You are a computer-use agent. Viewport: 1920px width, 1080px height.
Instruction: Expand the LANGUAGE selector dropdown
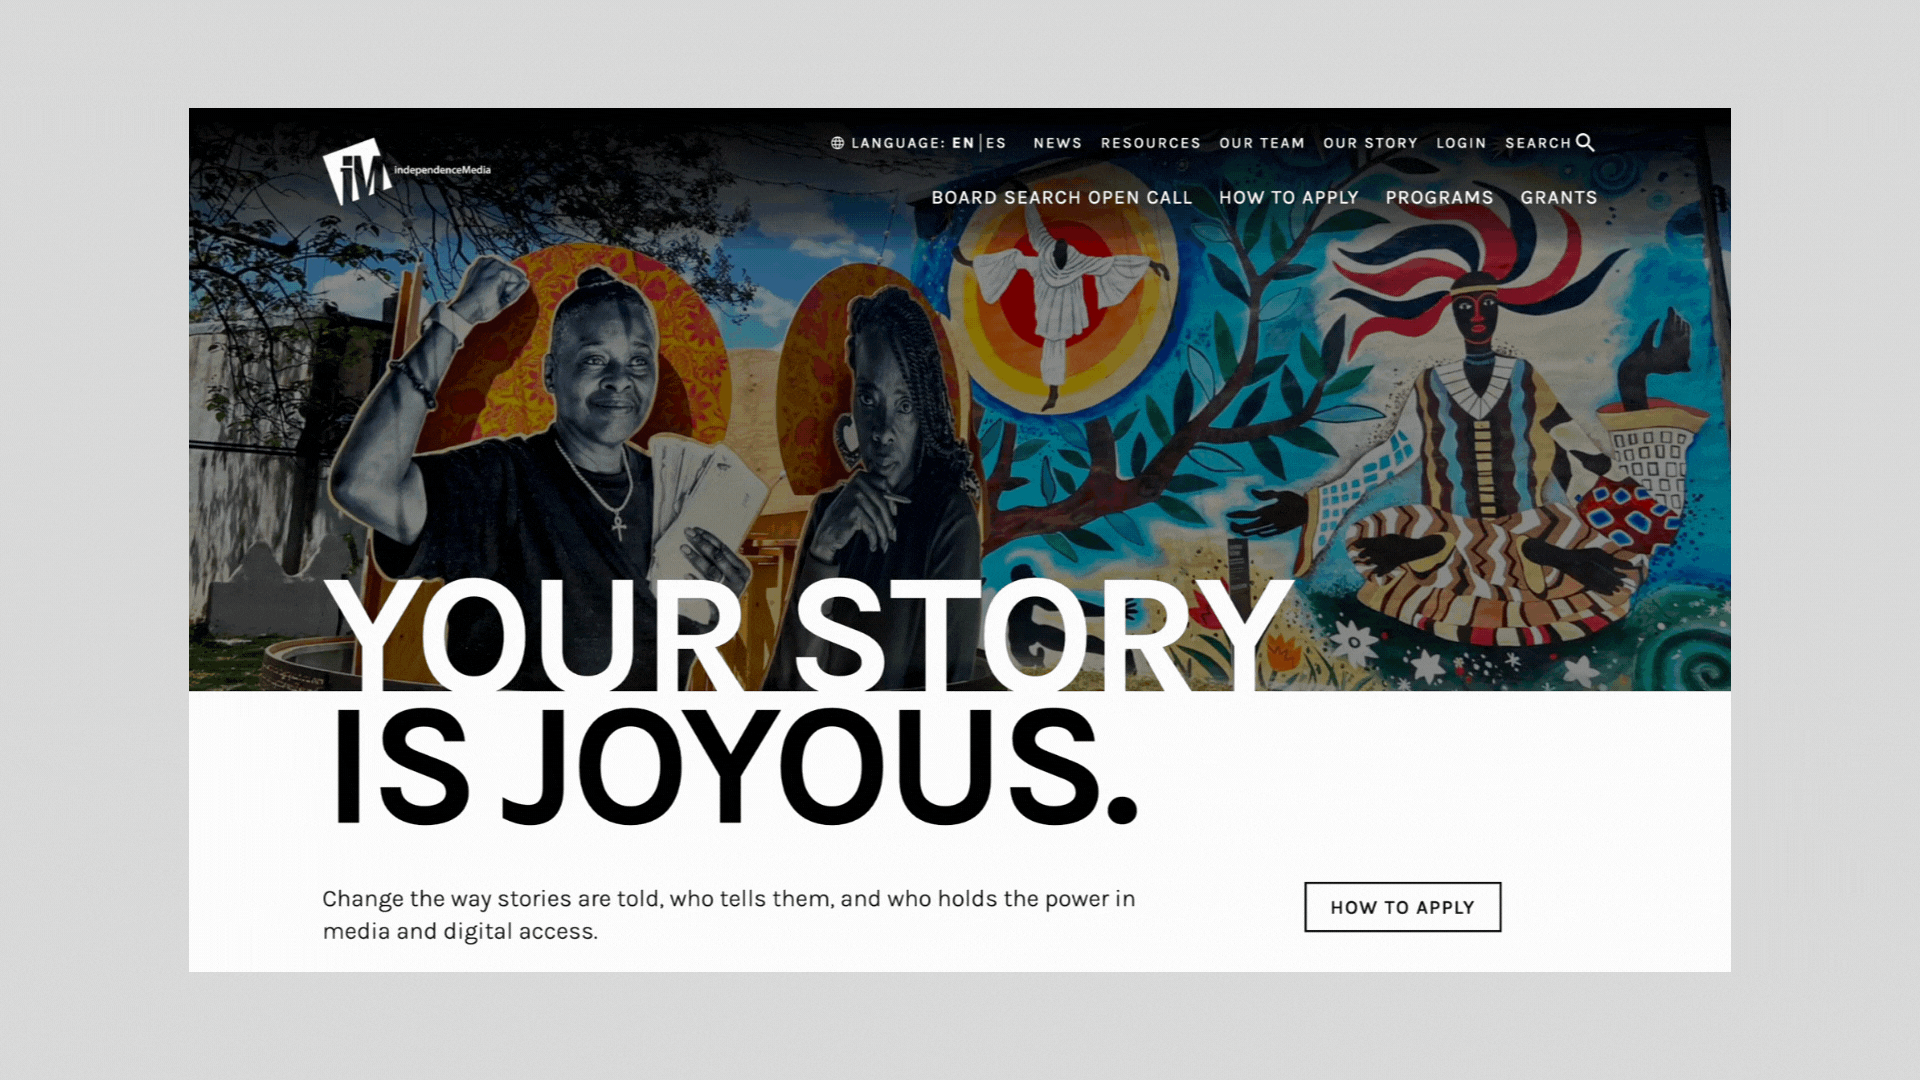point(919,142)
